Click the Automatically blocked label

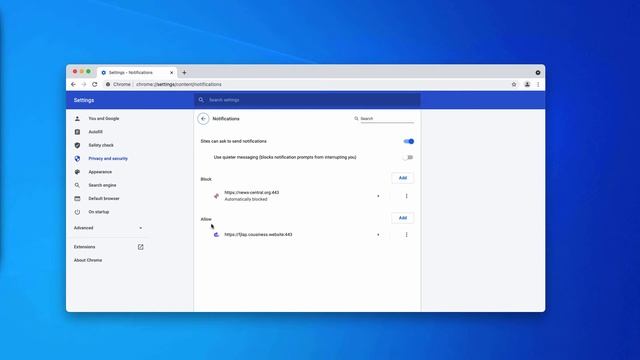[246, 199]
